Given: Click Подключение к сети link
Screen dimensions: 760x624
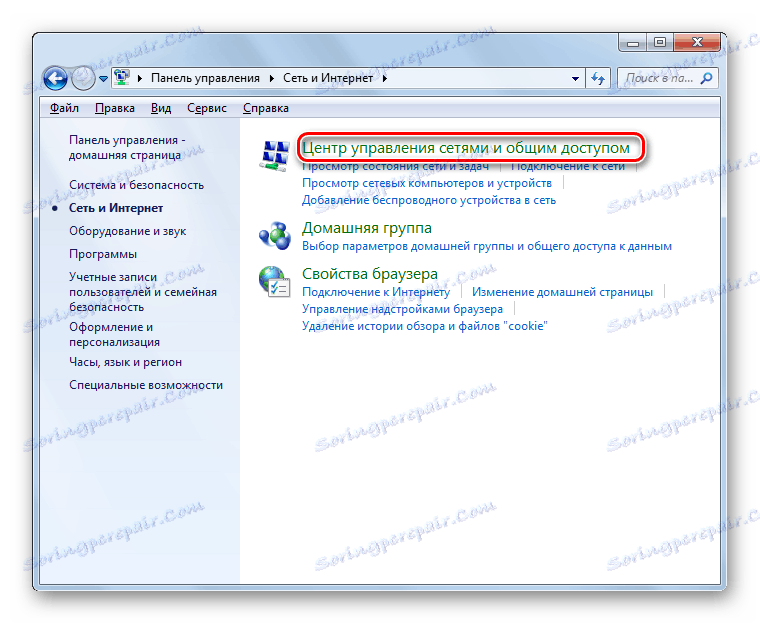Looking at the screenshot, I should coord(568,166).
